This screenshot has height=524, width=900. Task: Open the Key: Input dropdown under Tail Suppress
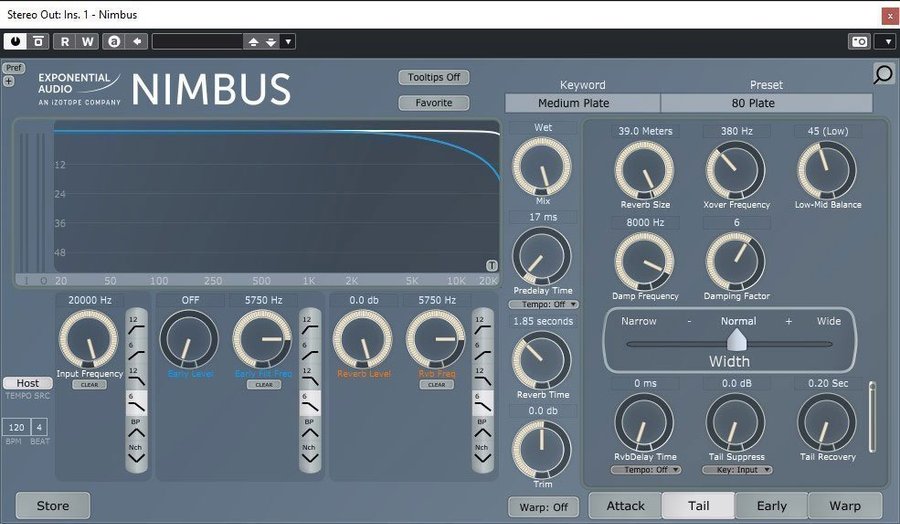point(737,469)
